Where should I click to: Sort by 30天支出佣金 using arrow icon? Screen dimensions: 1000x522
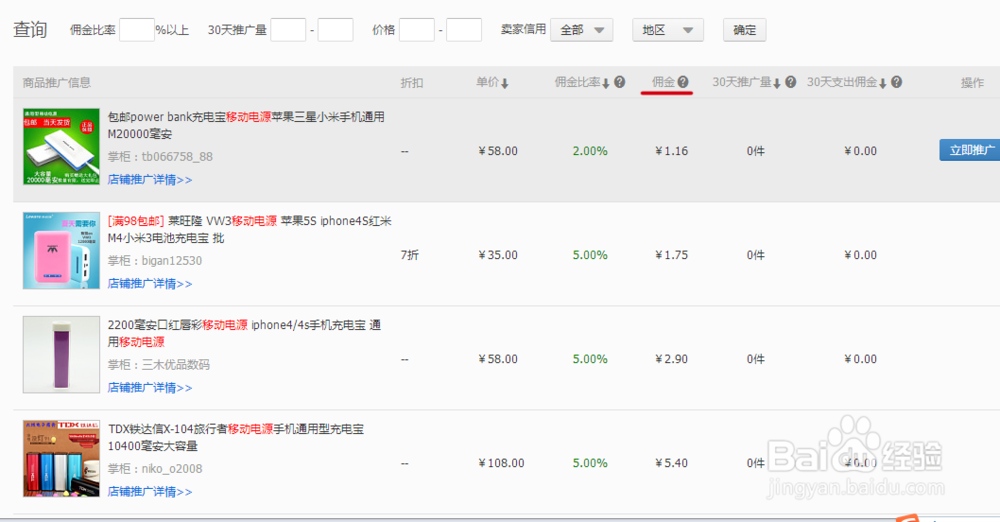883,84
